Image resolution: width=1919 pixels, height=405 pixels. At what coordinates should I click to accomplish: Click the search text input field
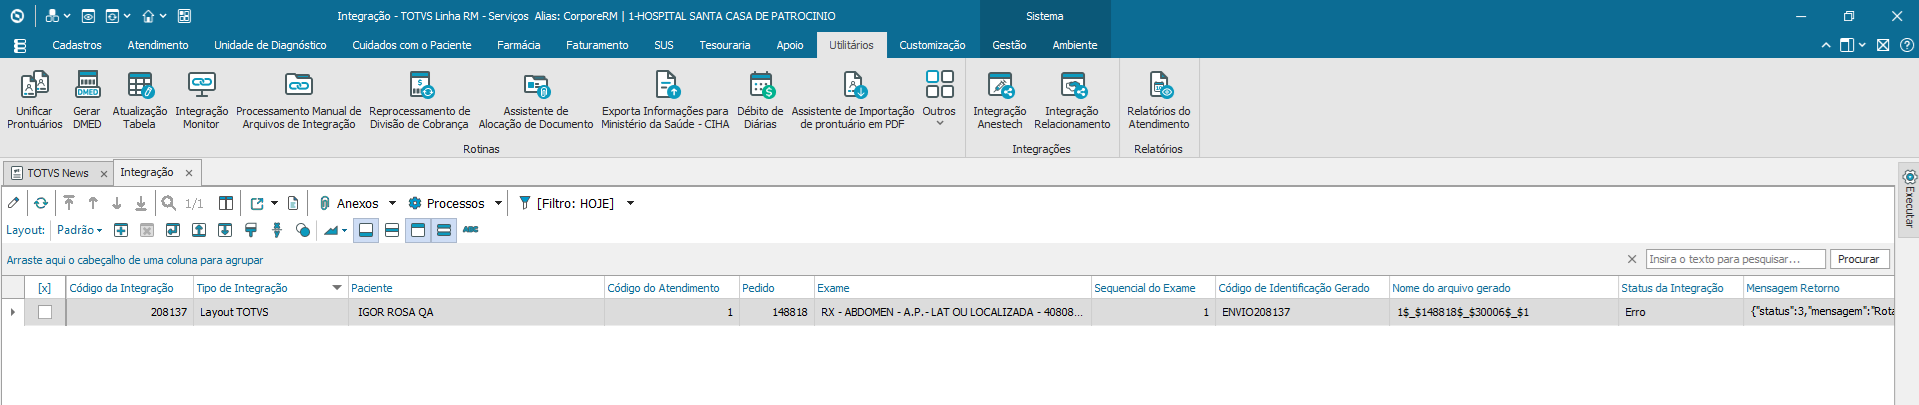pos(1735,259)
